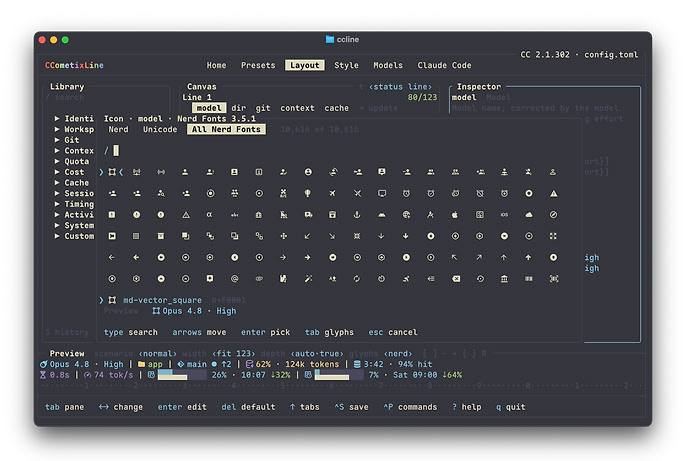Select the Nerd glyph set option
Viewport: 690px width, 461px height.
[x=118, y=129]
